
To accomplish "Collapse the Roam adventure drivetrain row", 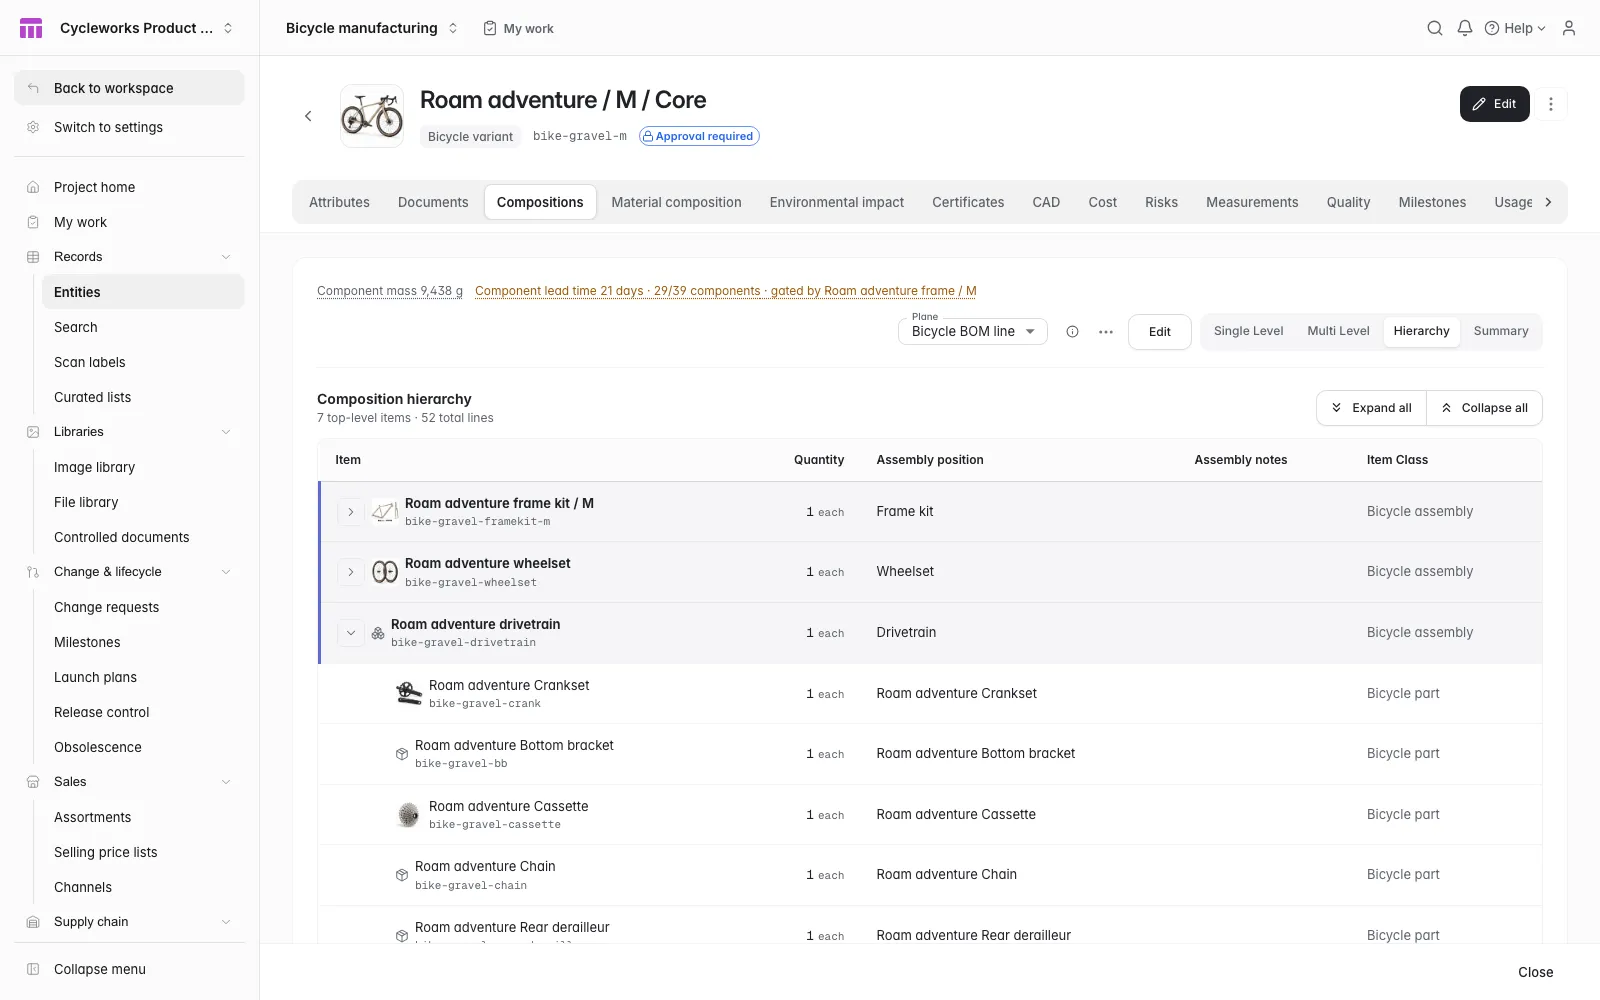I will click(351, 633).
